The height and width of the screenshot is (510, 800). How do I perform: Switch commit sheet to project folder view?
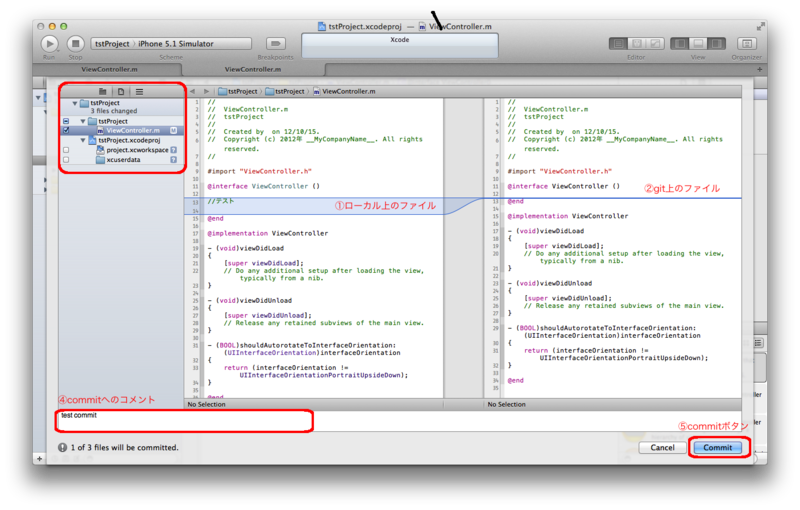103,91
